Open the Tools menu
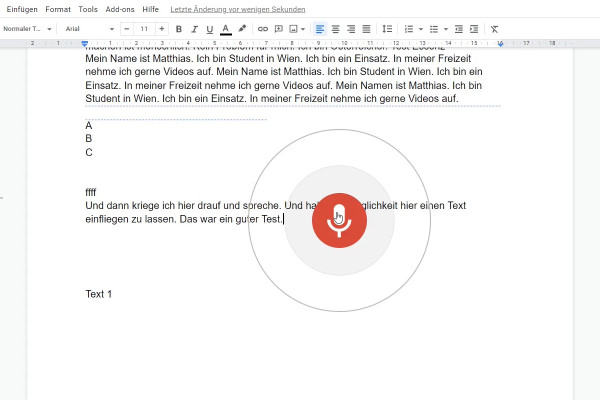This screenshot has height=400, width=600. pos(88,9)
